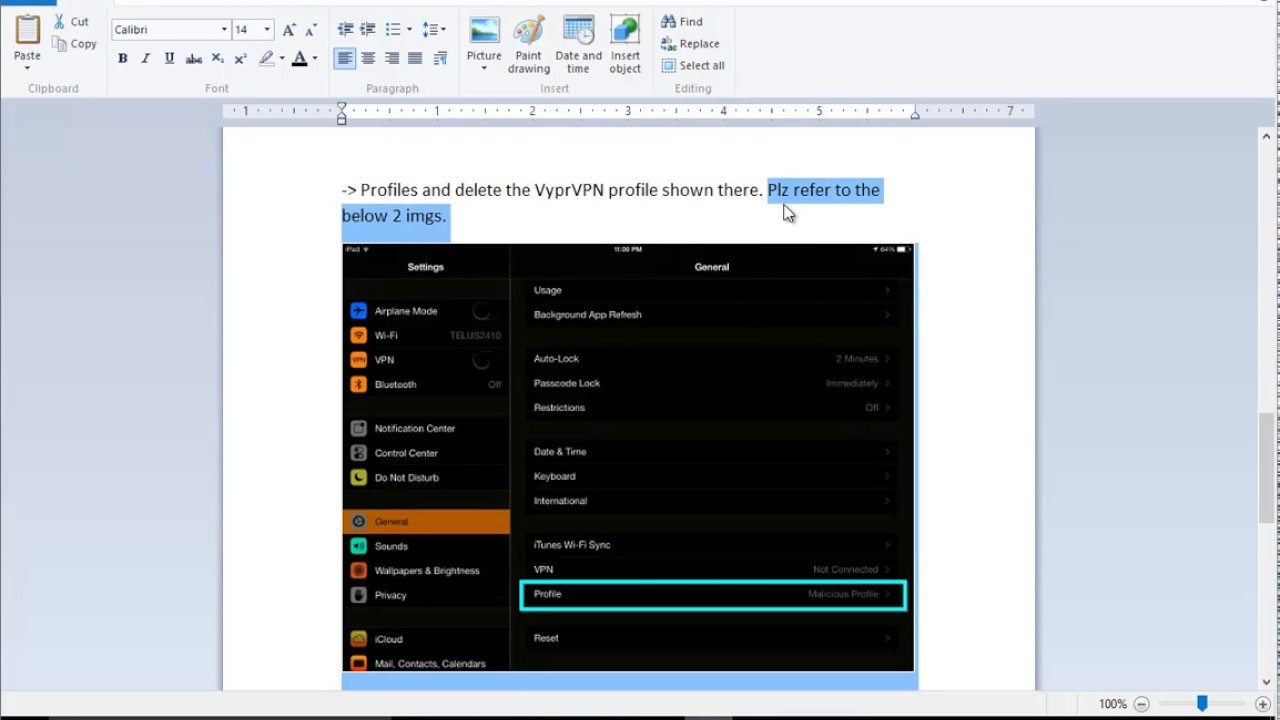The image size is (1280, 720).
Task: Toggle superscript formatting
Action: point(240,59)
